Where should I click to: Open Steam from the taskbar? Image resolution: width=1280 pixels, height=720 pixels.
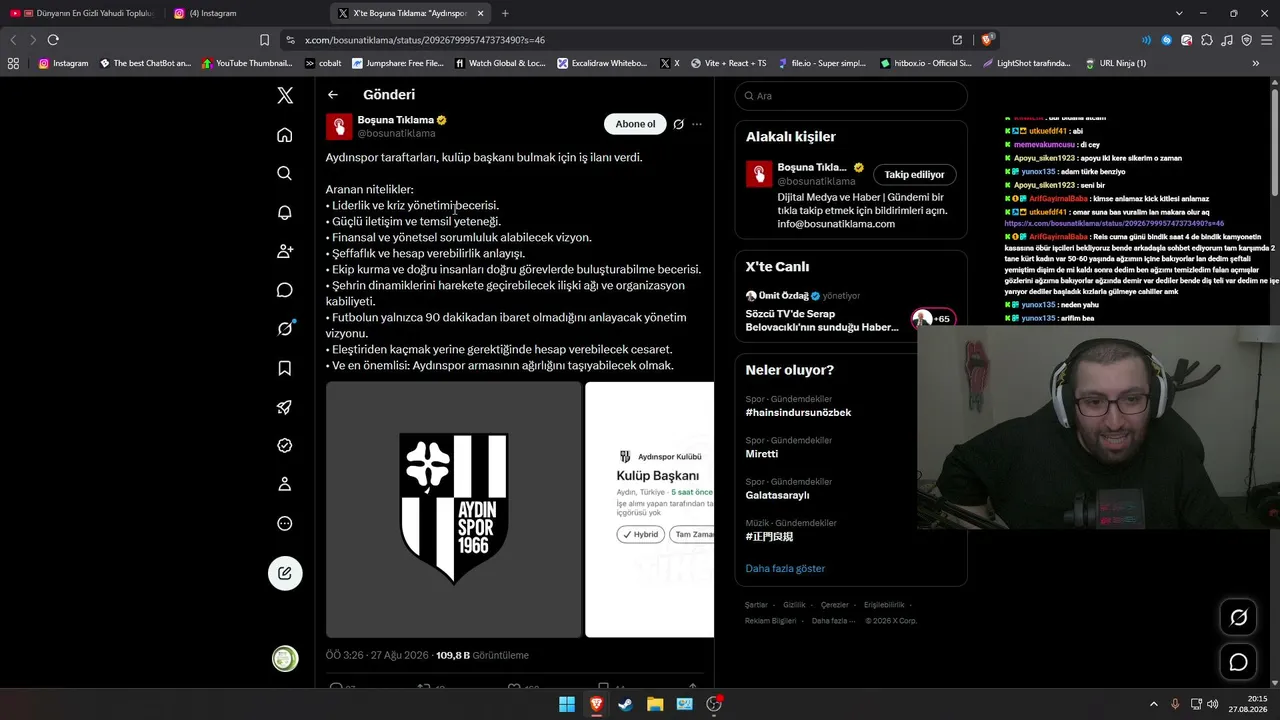626,704
